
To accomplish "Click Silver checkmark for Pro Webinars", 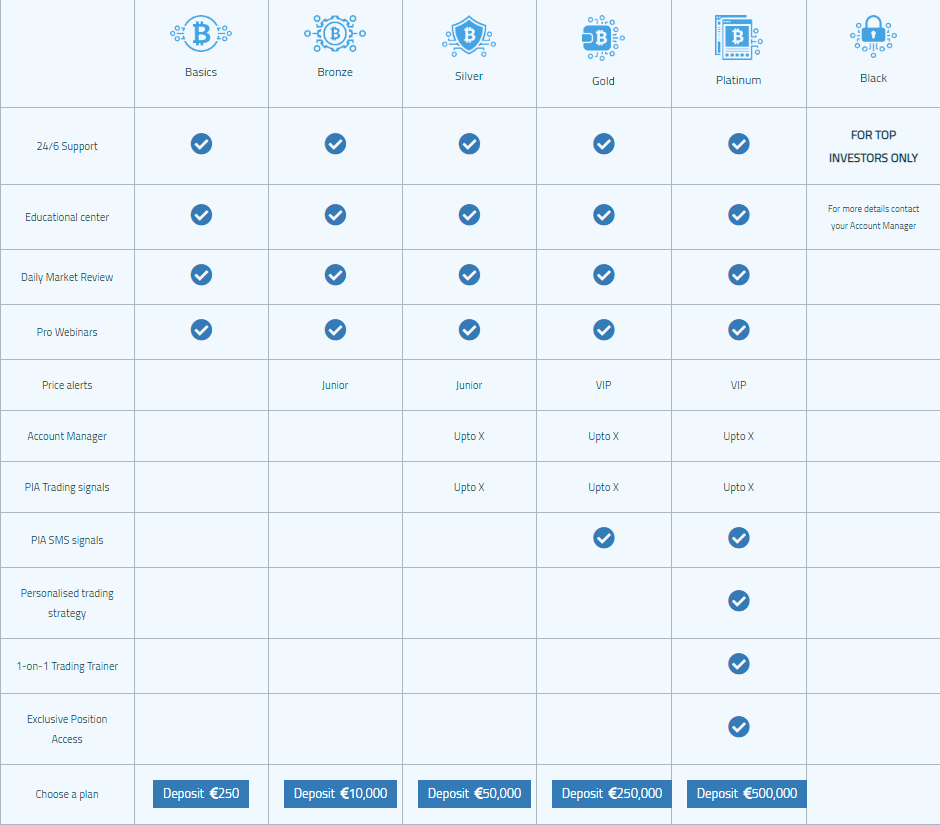I will coord(469,330).
